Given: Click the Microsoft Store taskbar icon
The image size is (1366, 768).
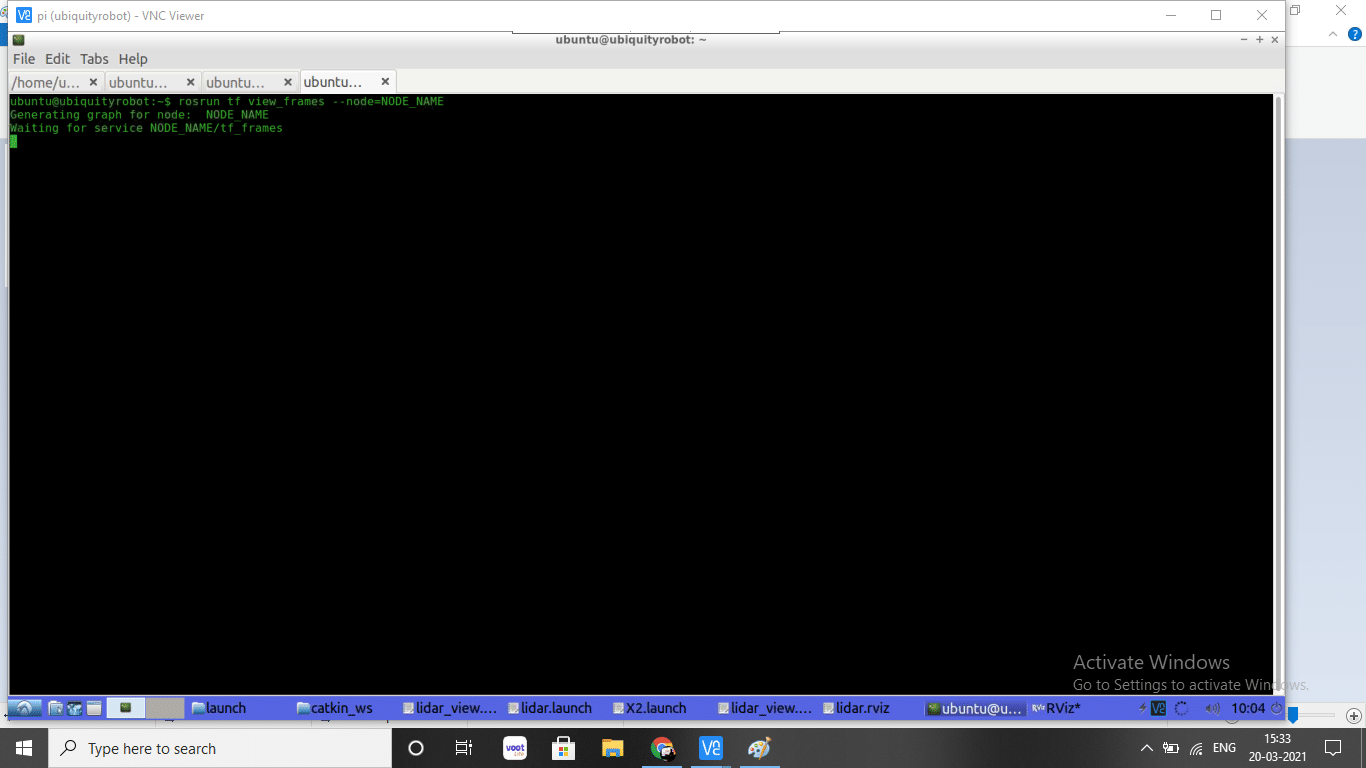Looking at the screenshot, I should tap(564, 748).
